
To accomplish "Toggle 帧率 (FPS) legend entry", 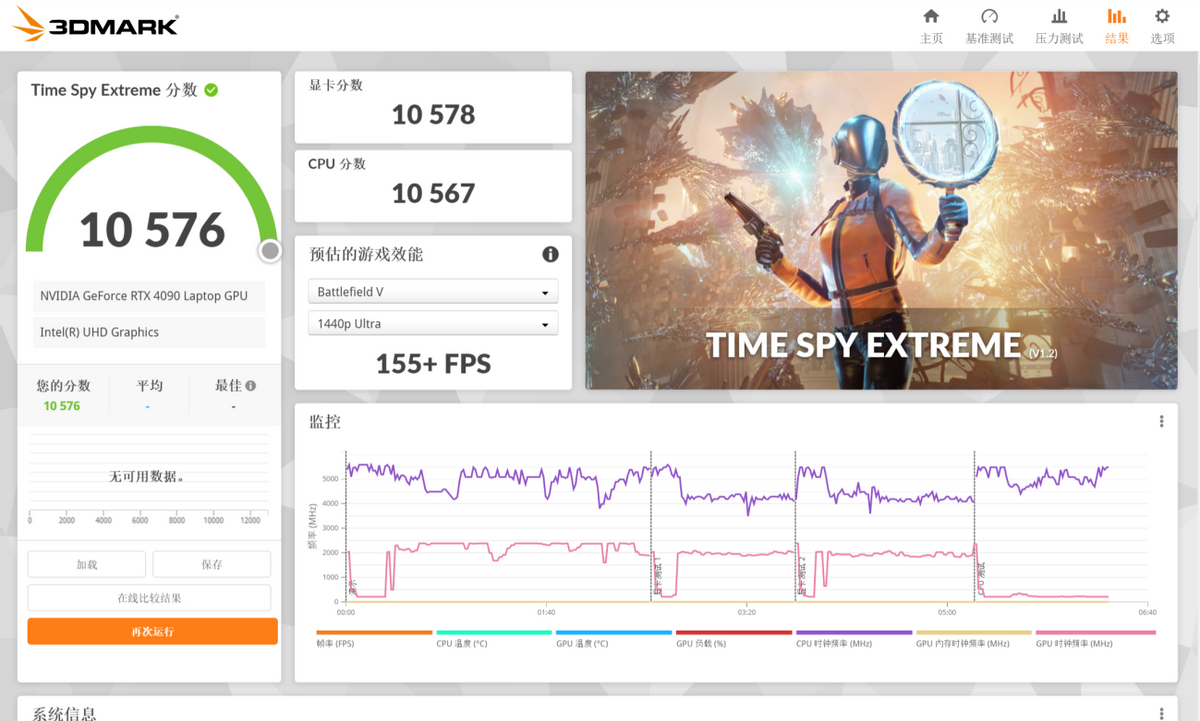I will tap(374, 639).
